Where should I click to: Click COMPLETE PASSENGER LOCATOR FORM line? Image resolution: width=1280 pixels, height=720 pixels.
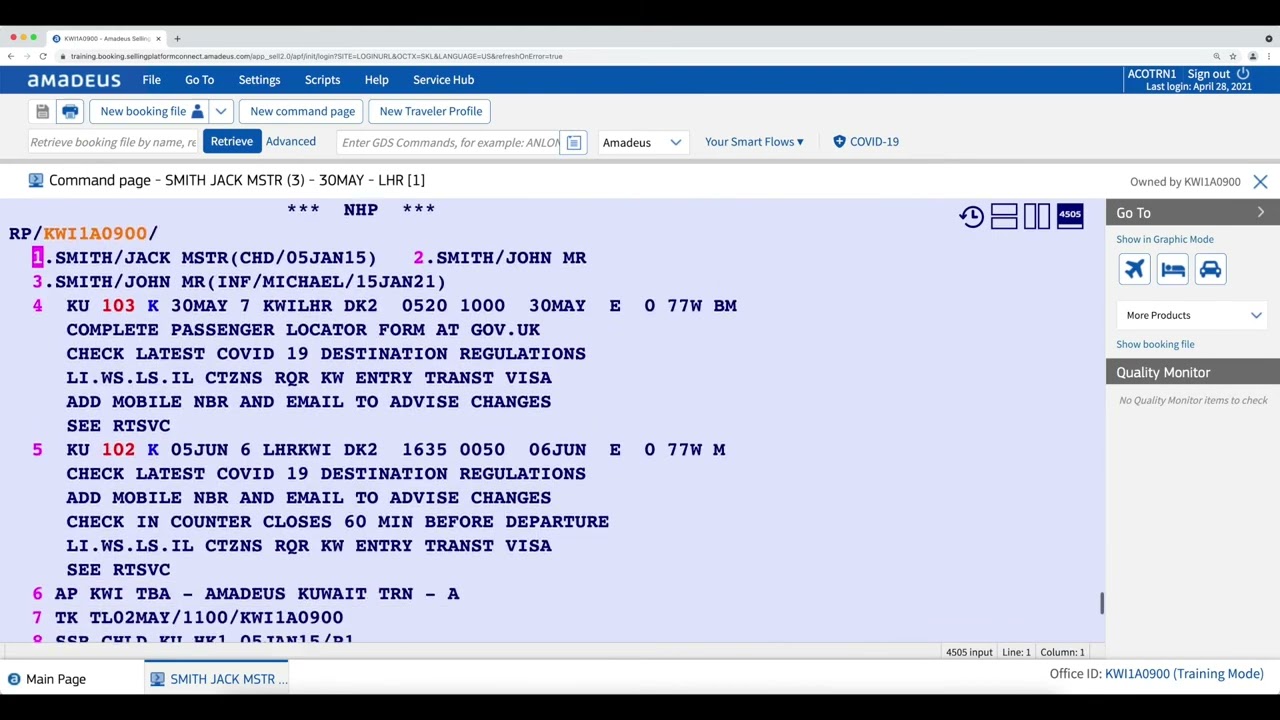(303, 330)
